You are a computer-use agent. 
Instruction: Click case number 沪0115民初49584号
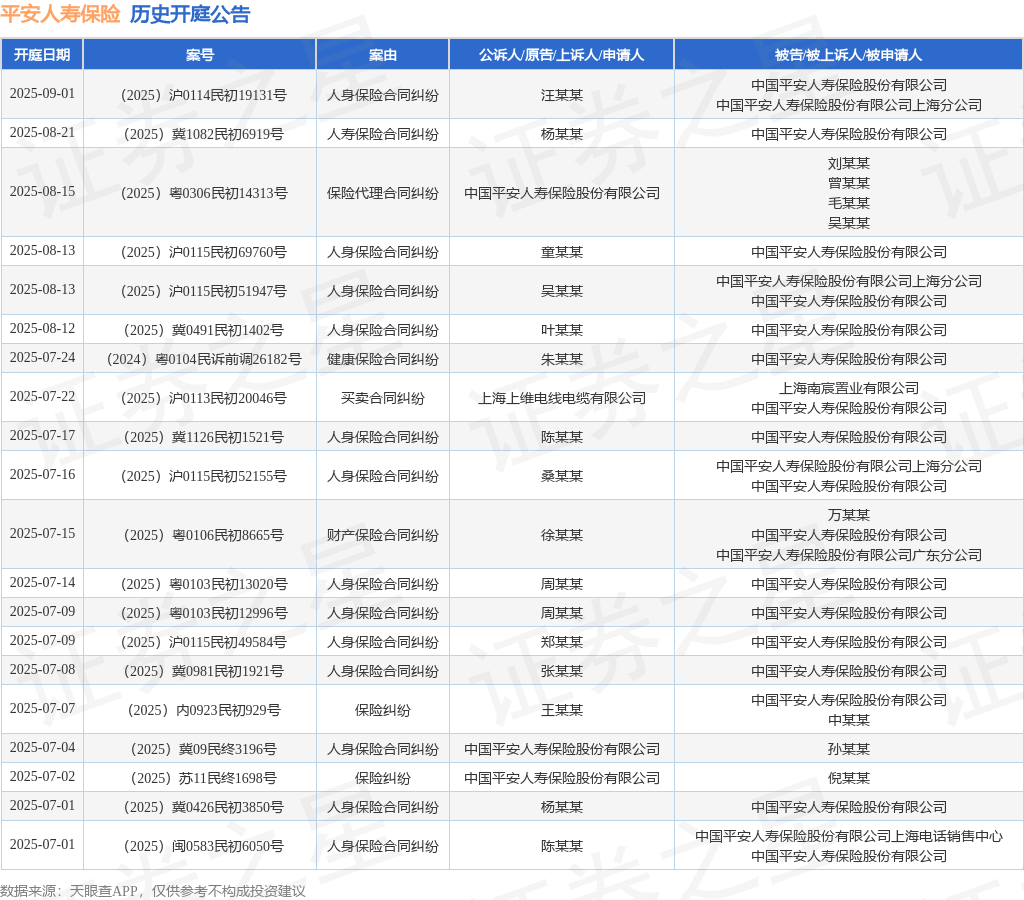pyautogui.click(x=204, y=643)
